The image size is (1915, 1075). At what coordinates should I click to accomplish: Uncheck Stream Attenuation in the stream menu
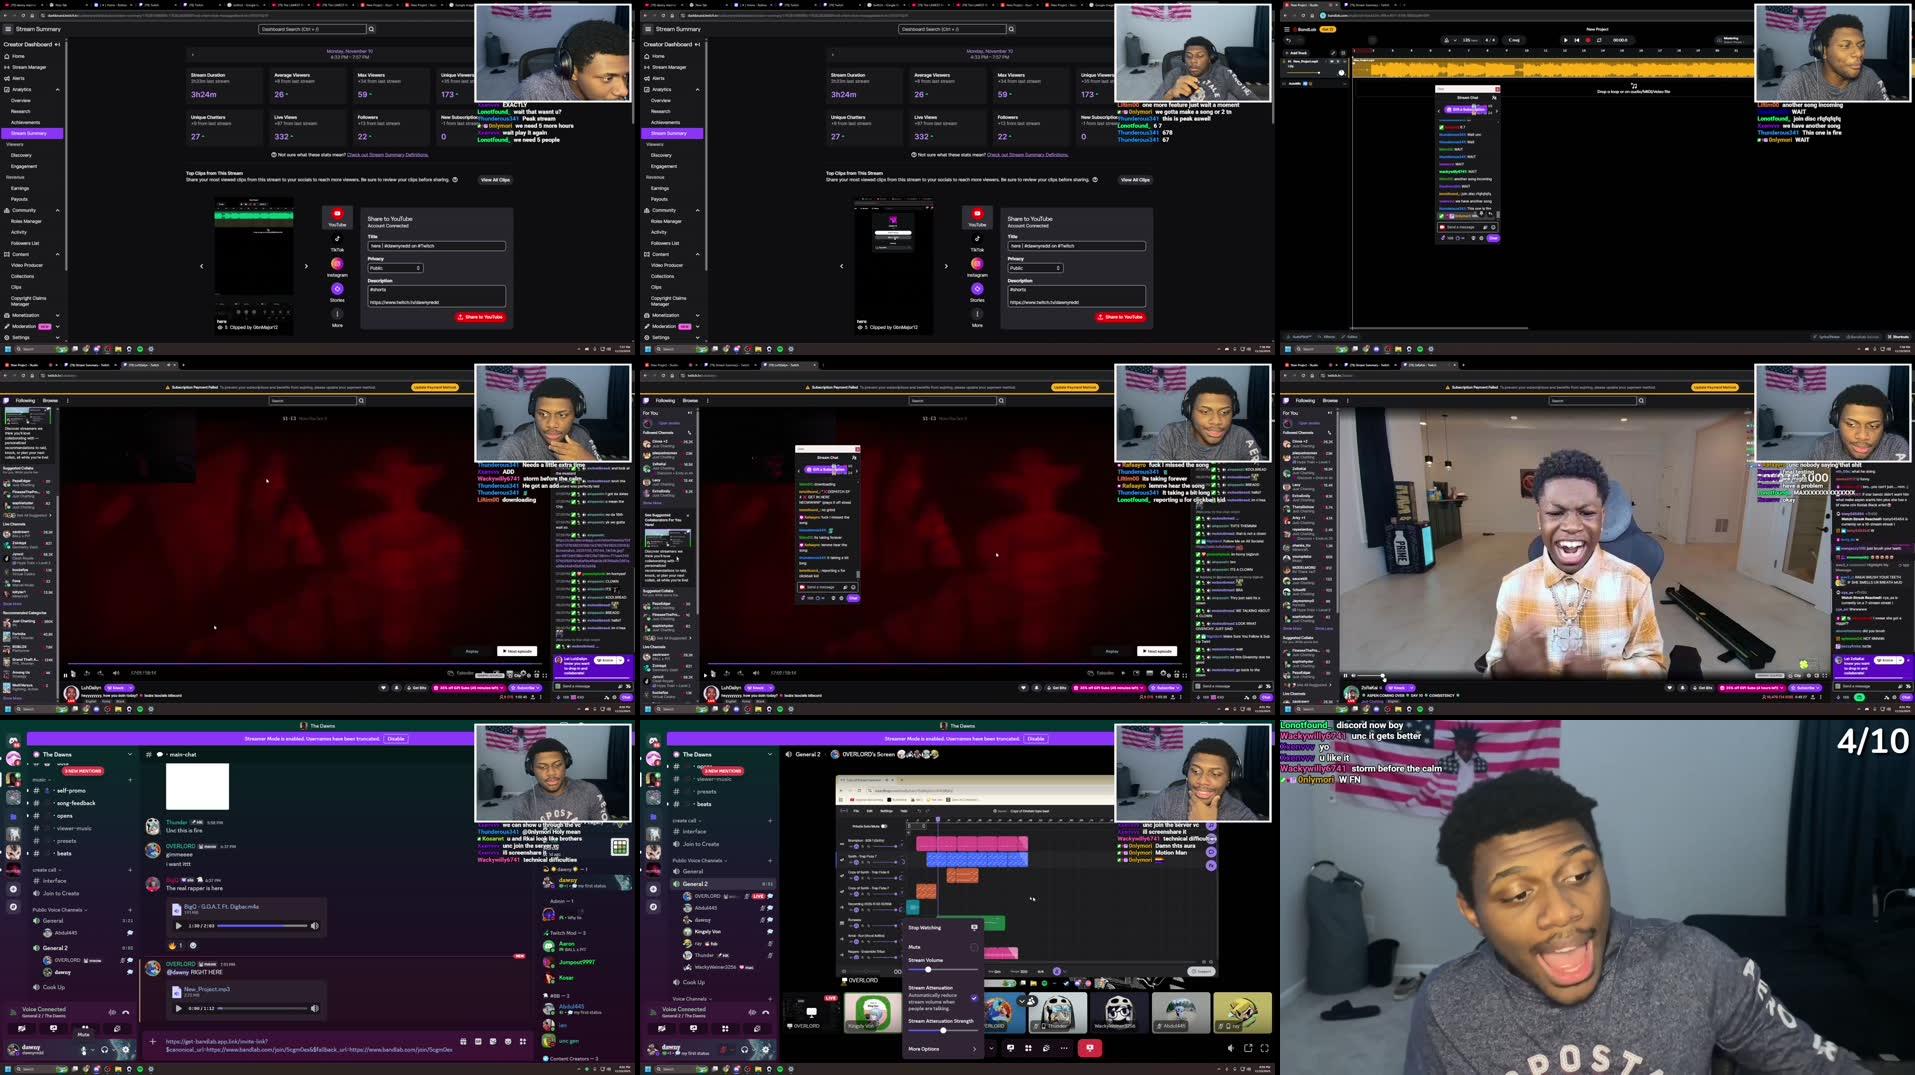pyautogui.click(x=974, y=997)
